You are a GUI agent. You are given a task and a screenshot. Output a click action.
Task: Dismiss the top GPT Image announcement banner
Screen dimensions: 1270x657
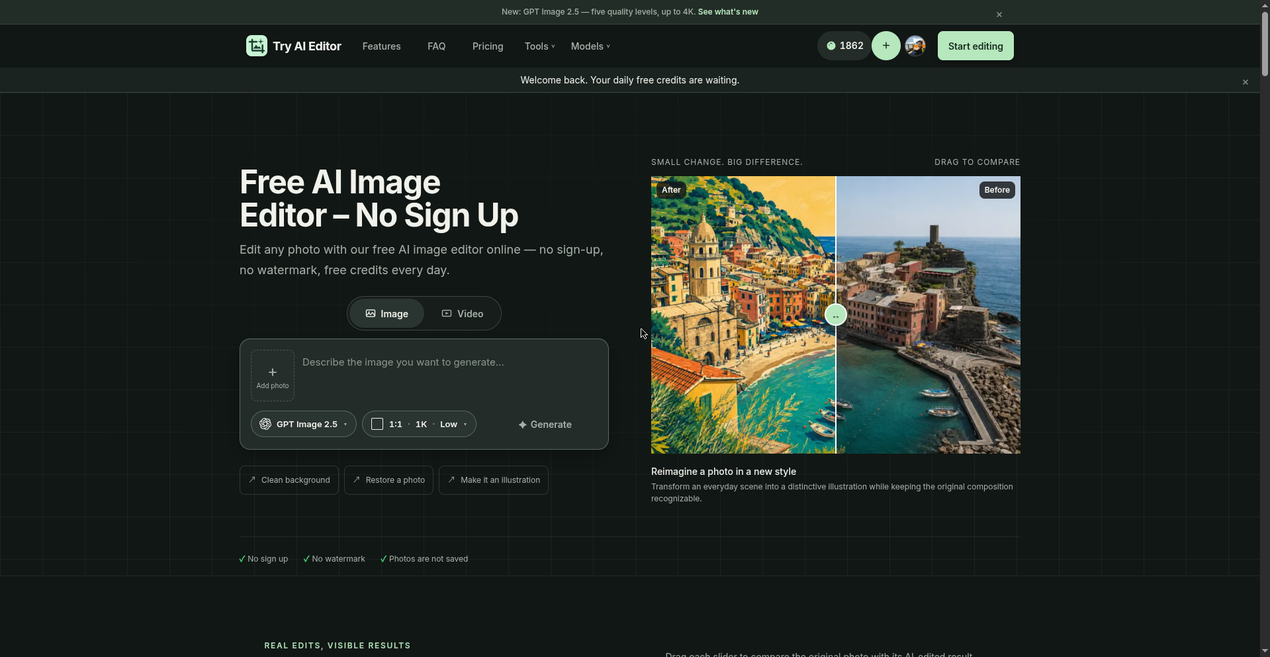pos(999,14)
